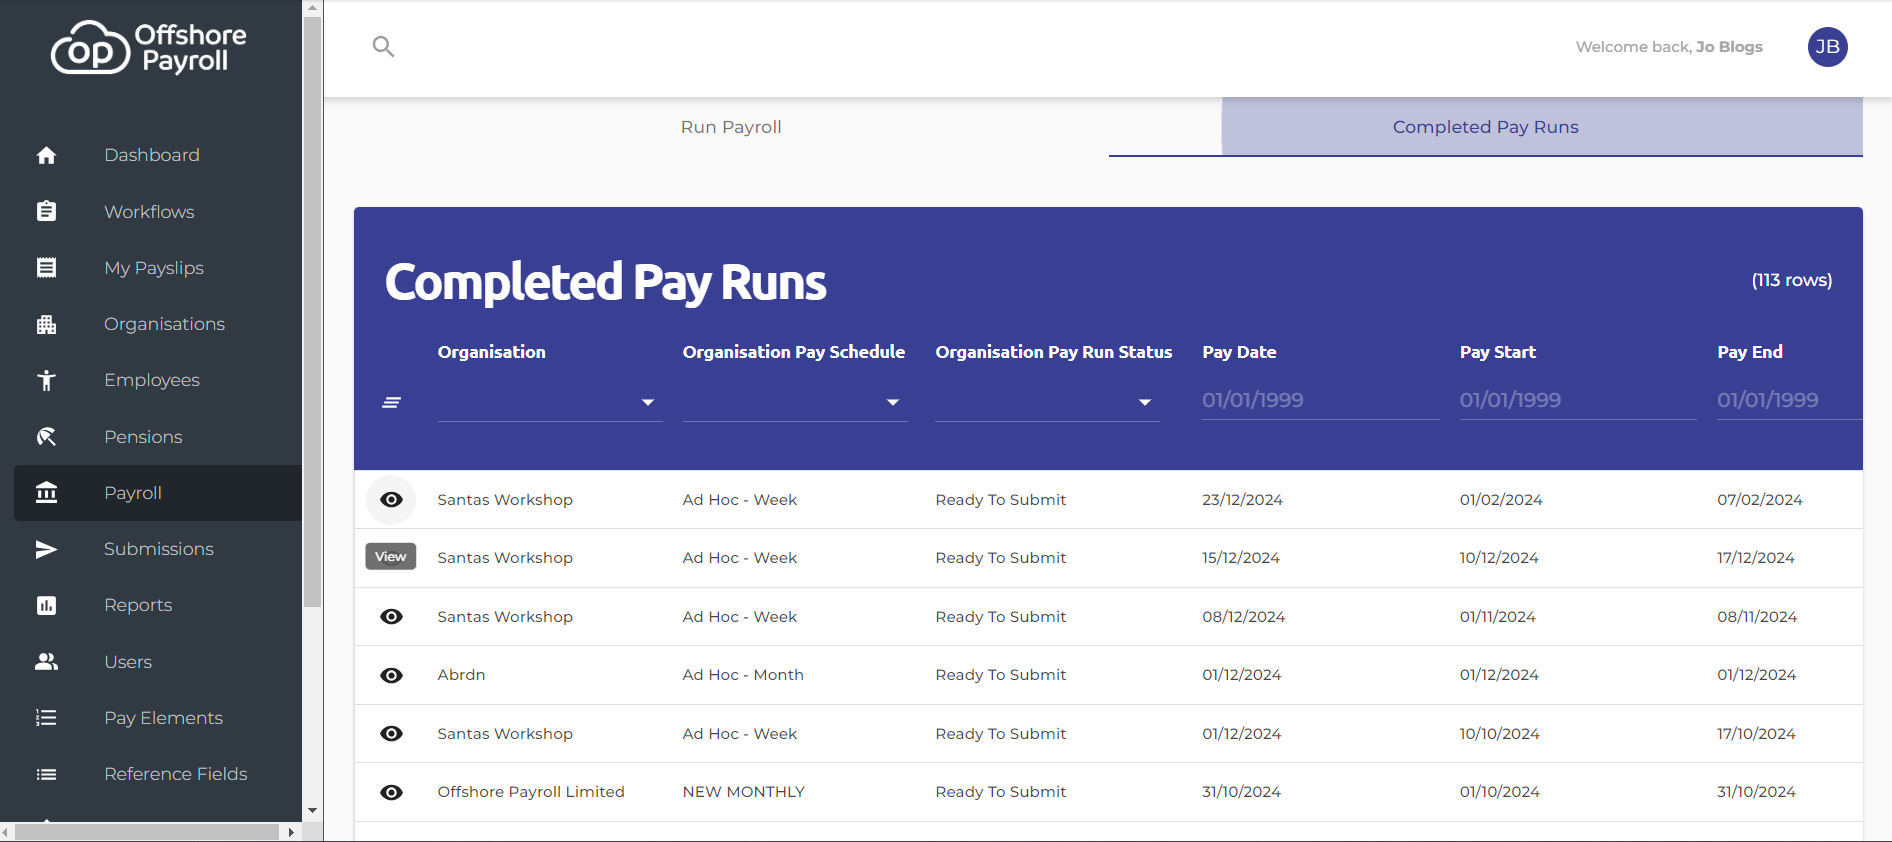
Task: Click the Ad Hoc - Month cell
Action: click(x=743, y=675)
